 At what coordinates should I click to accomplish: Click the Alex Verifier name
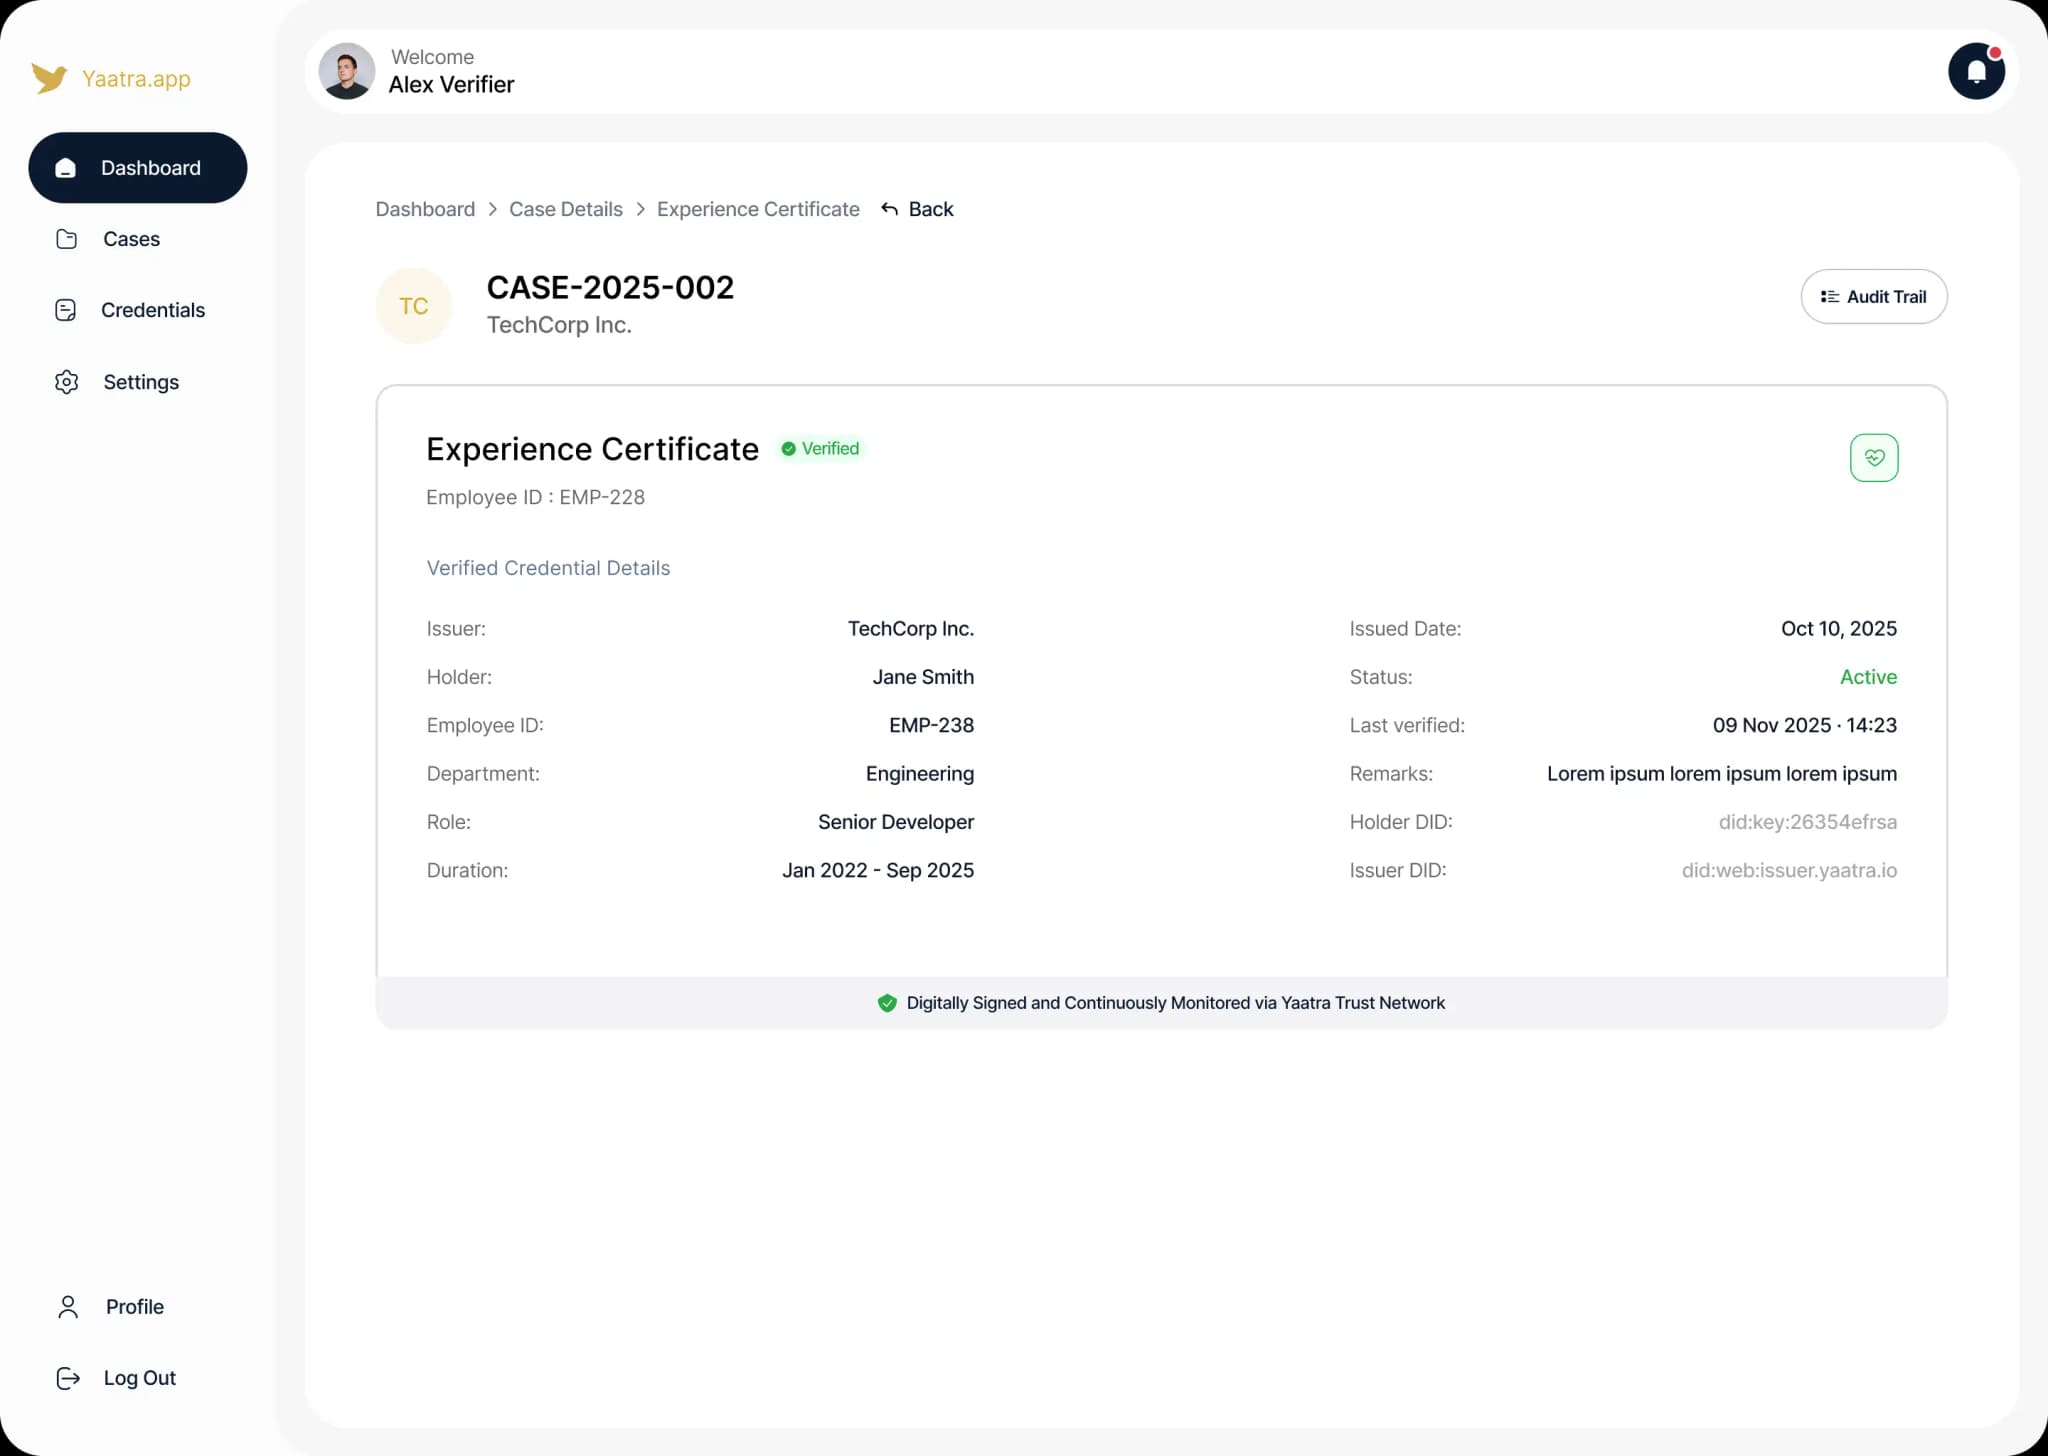(451, 85)
